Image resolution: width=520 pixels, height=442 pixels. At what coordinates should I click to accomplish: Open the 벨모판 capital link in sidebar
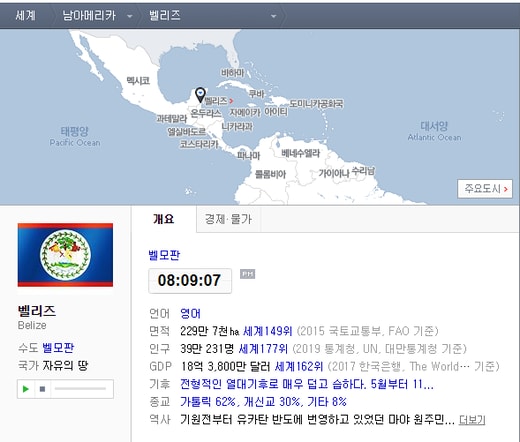[58, 348]
